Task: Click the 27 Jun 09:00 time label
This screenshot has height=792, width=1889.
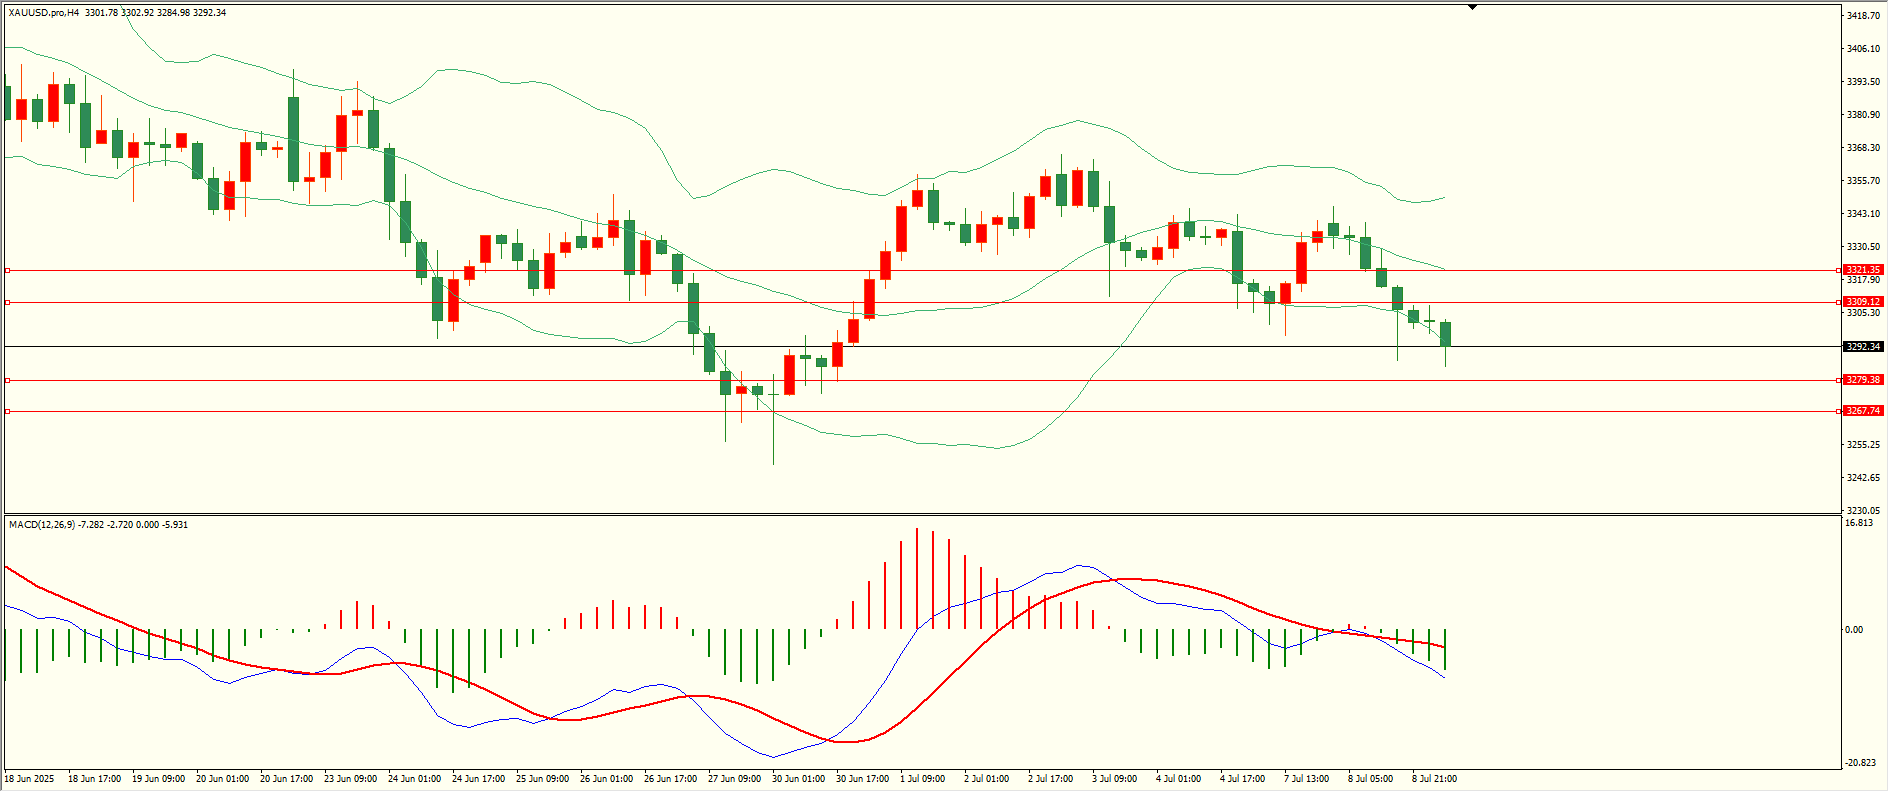Action: click(735, 779)
